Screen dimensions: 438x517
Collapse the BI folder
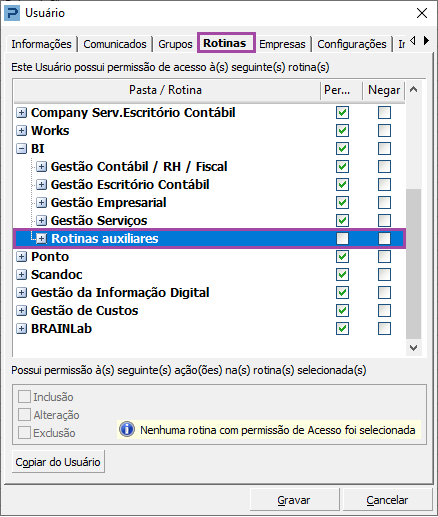click(x=21, y=149)
